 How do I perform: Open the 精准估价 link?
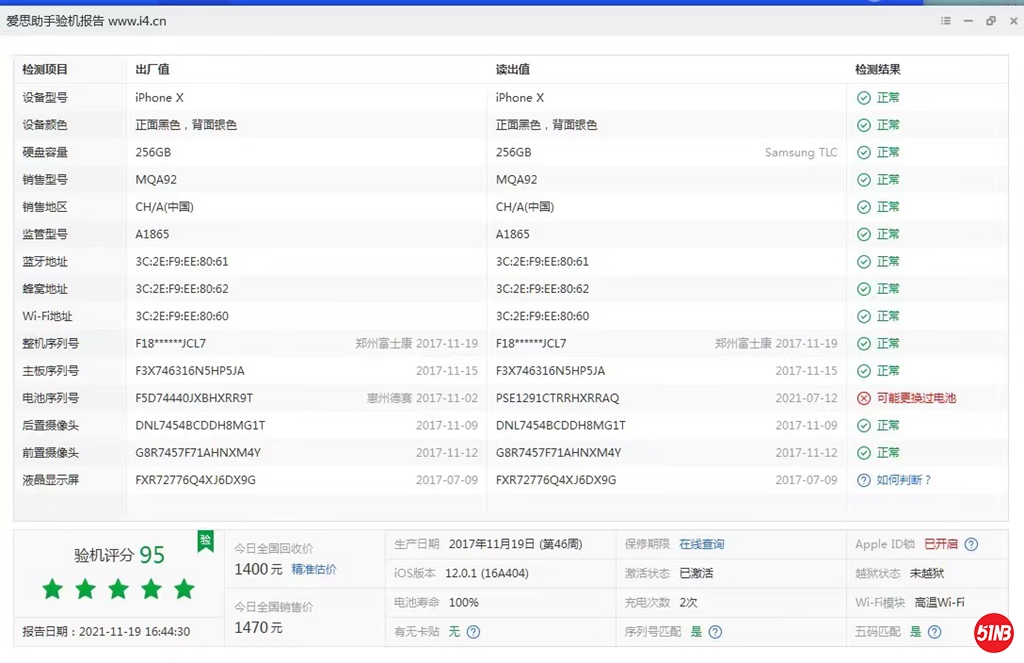point(314,569)
